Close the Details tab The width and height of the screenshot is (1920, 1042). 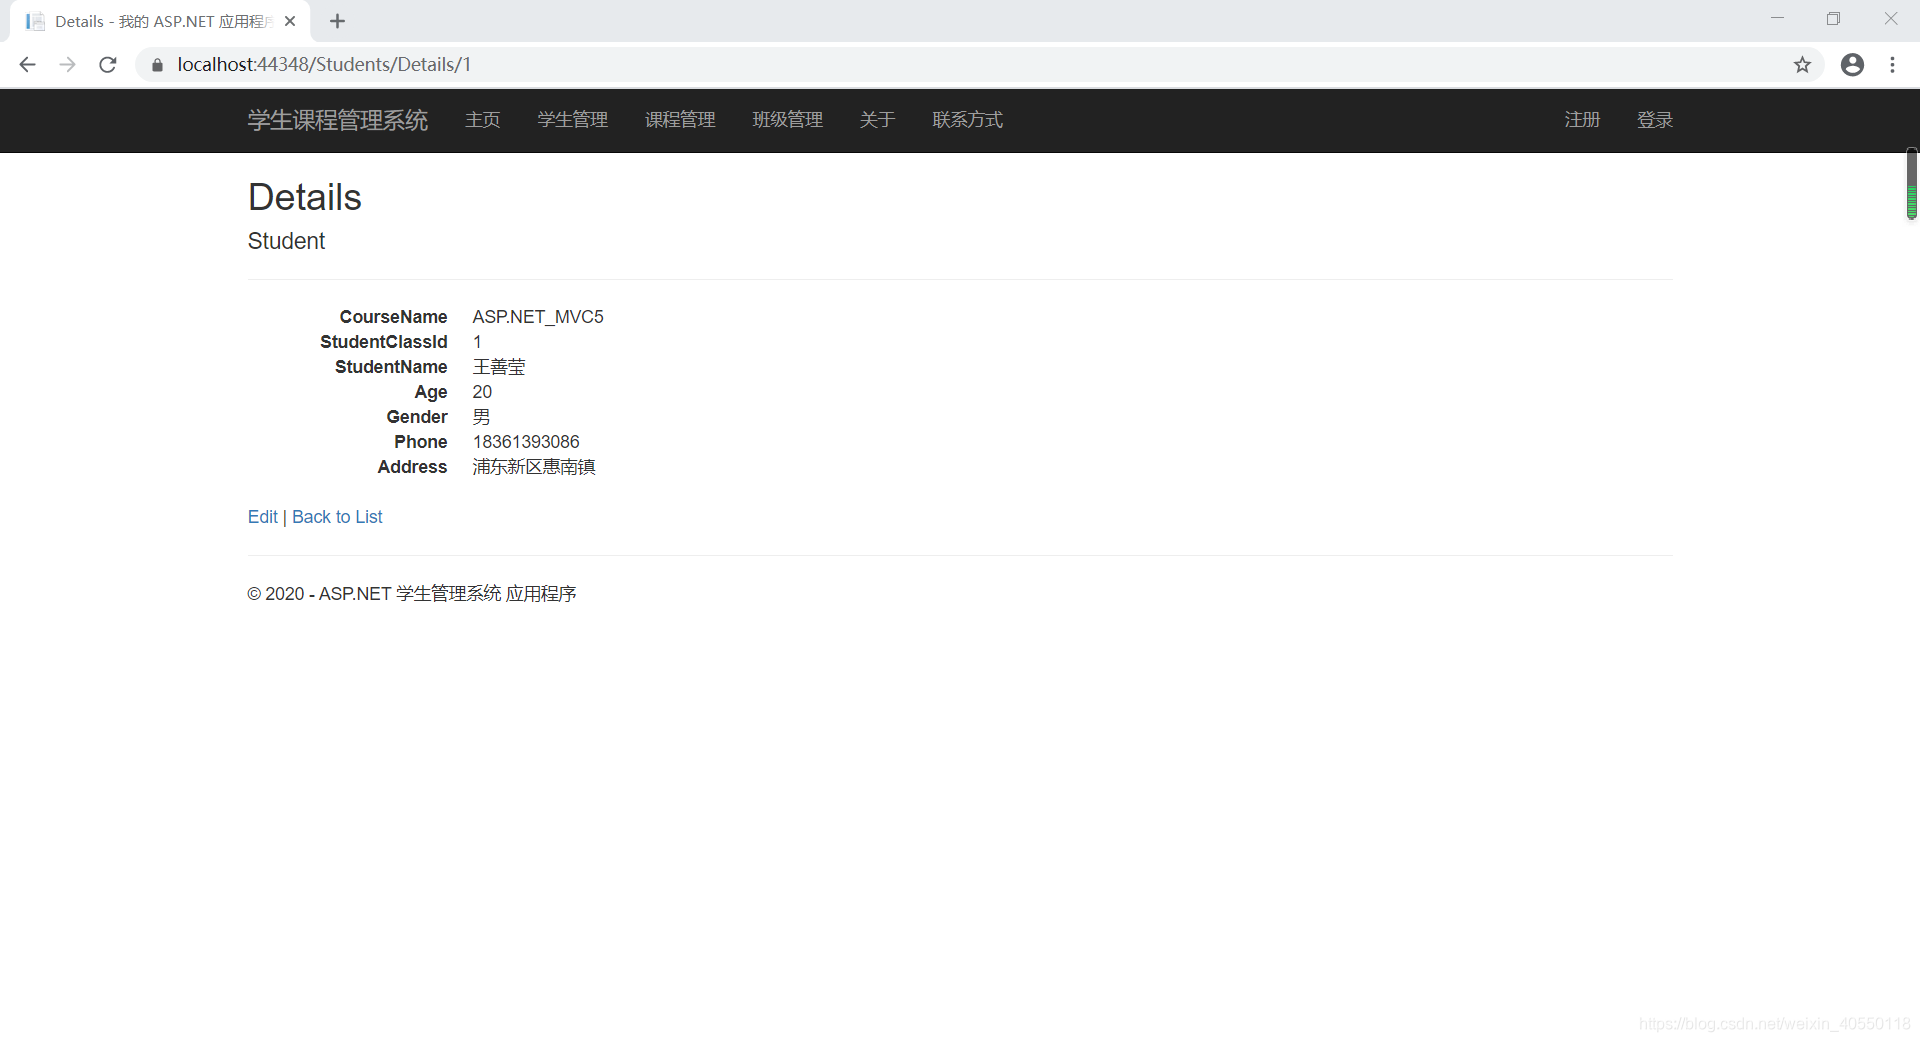[290, 21]
